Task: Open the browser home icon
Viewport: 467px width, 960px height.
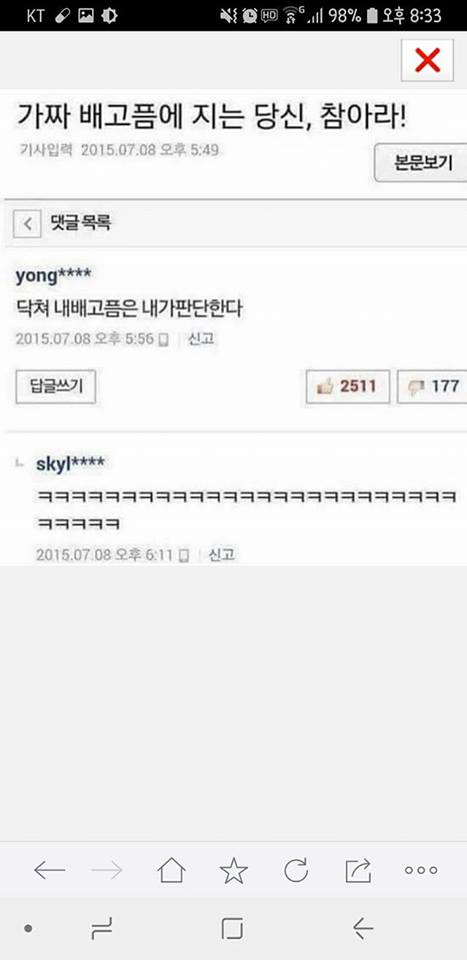Action: point(171,870)
